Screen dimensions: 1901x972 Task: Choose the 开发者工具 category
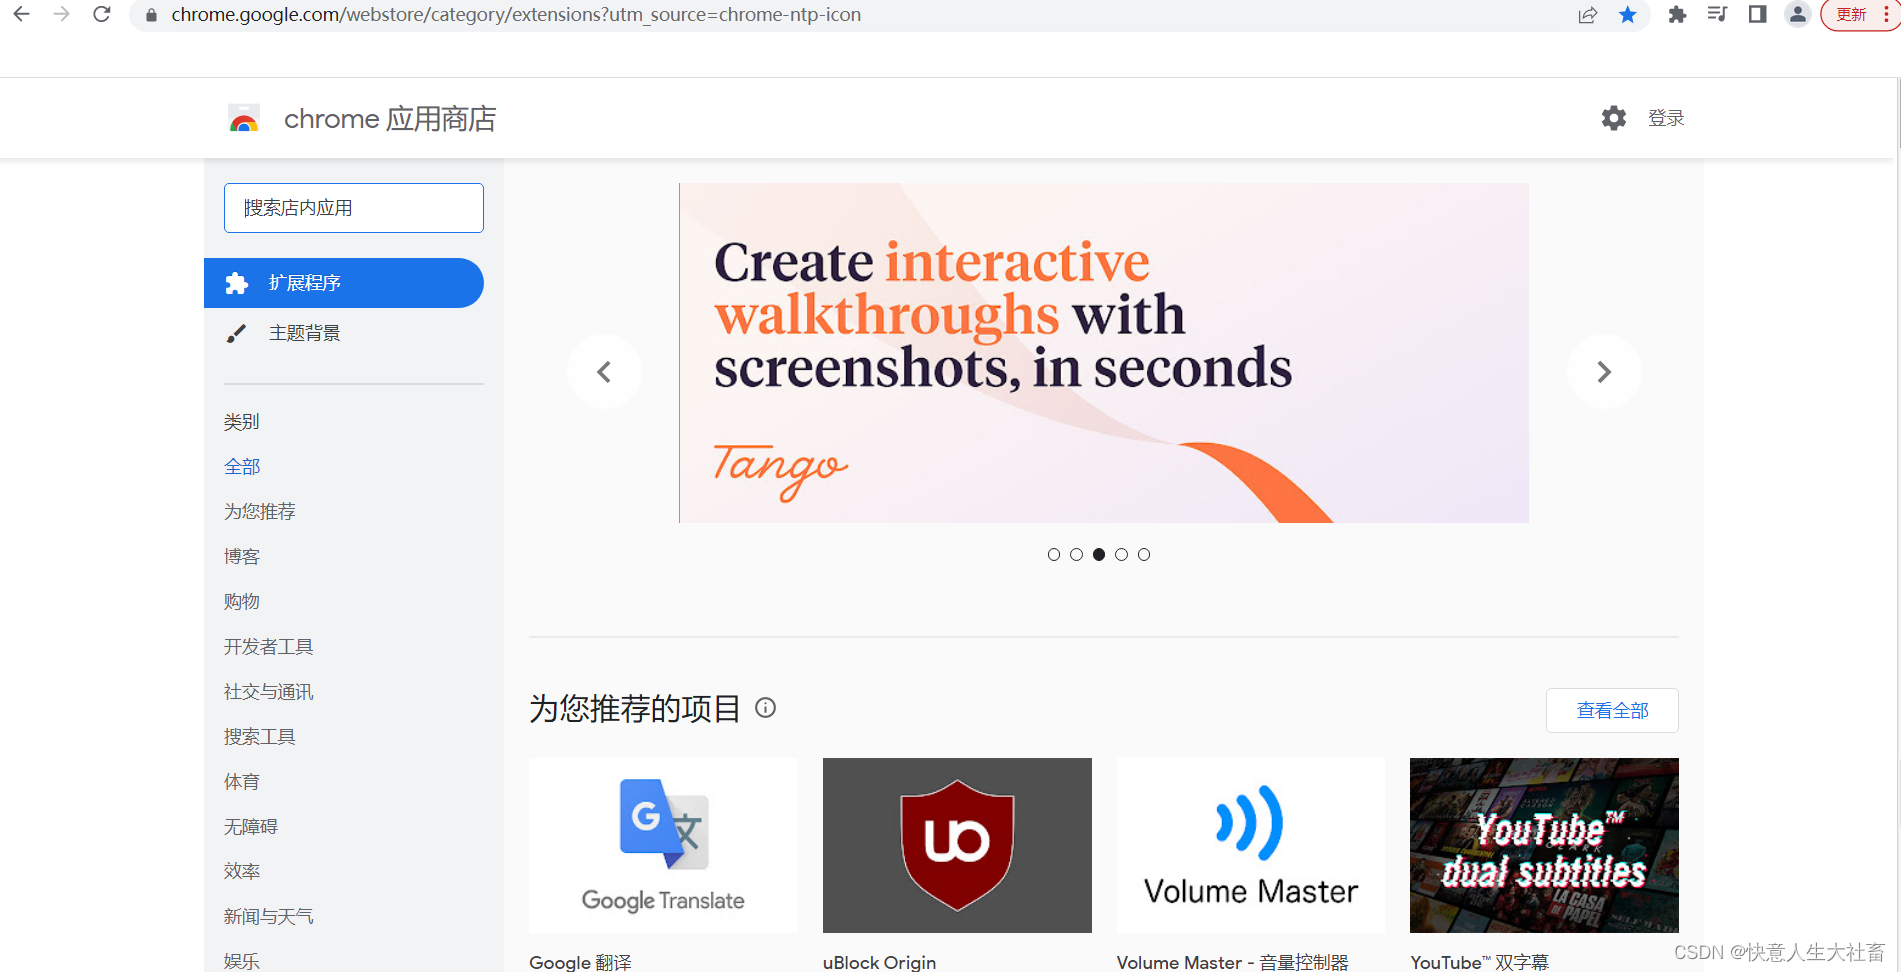click(269, 647)
